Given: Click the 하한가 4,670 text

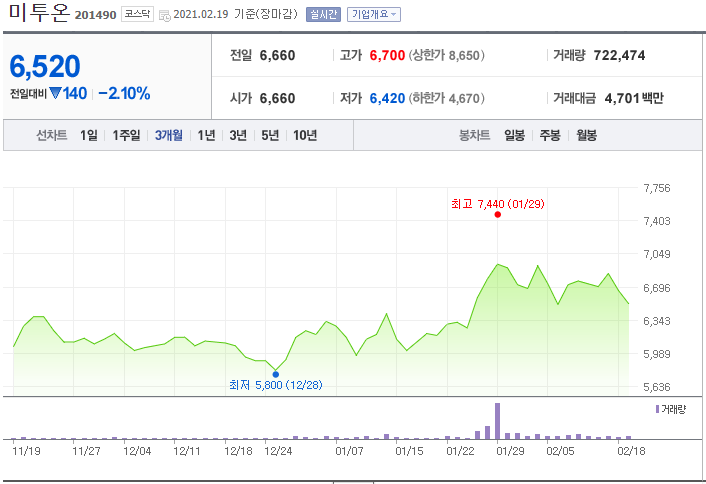Looking at the screenshot, I should [447, 98].
